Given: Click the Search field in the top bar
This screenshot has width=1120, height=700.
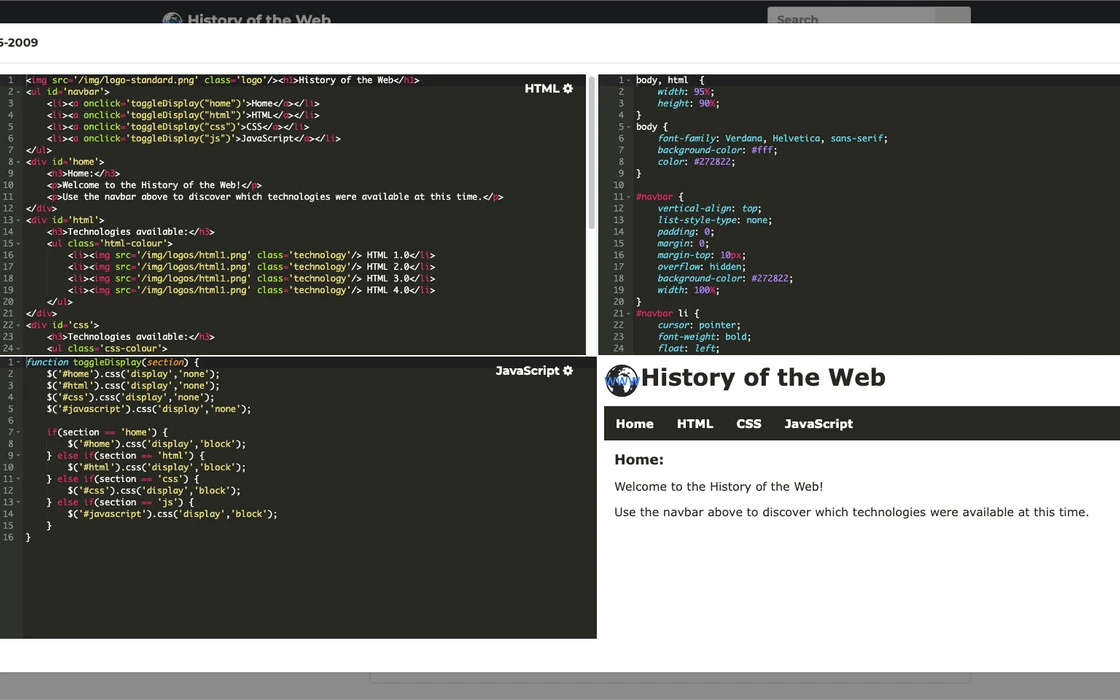Looking at the screenshot, I should pos(851,16).
